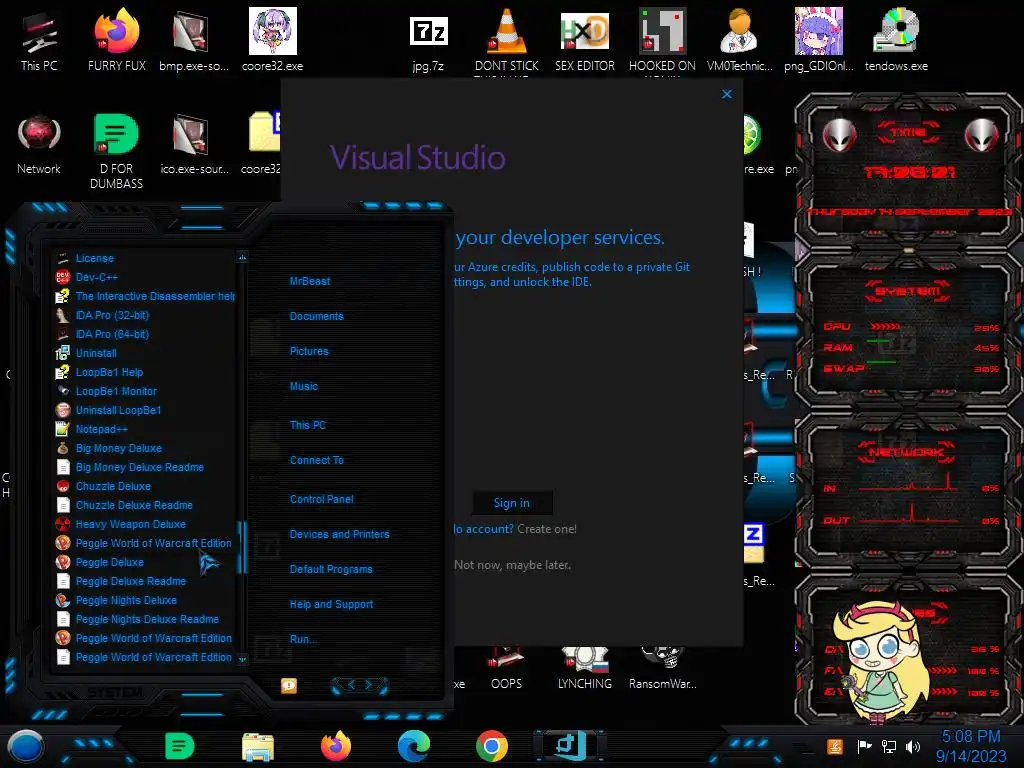Select Run... in start menu
Viewport: 1024px width, 768px height.
(303, 639)
